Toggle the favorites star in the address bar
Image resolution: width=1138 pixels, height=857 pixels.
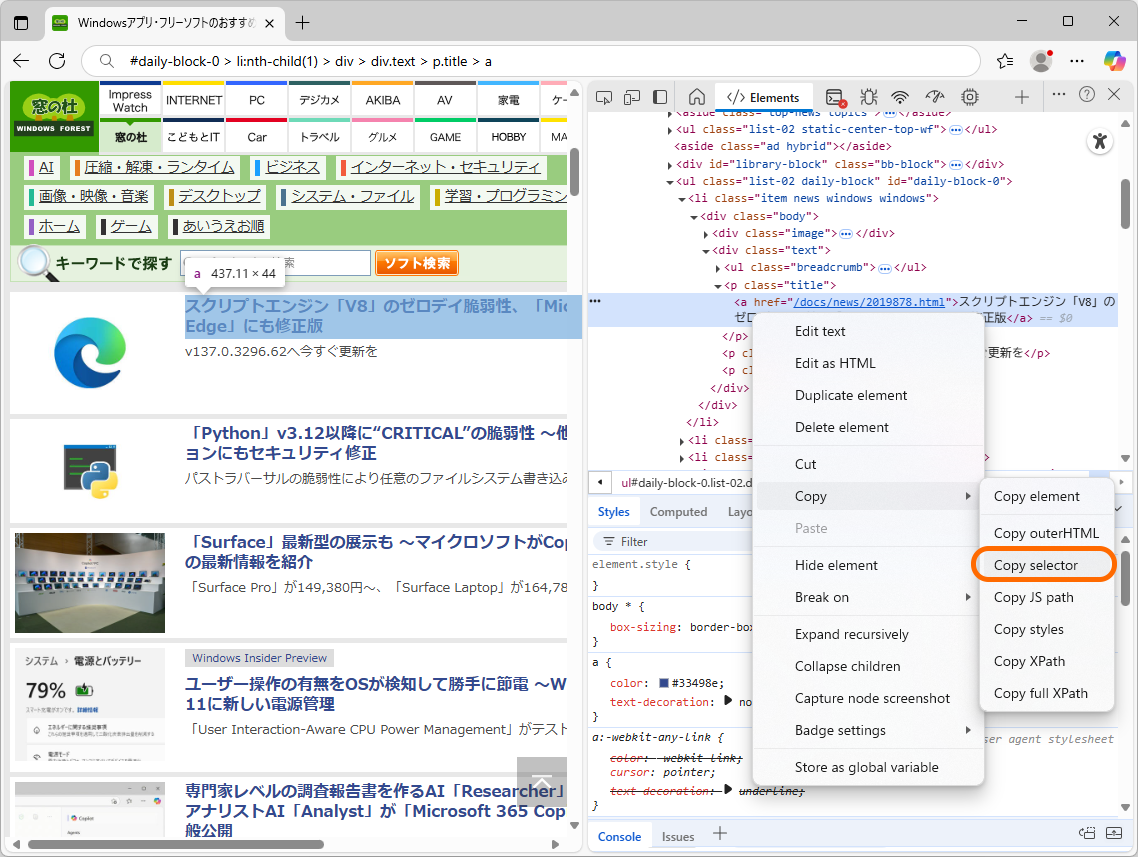[x=1004, y=61]
